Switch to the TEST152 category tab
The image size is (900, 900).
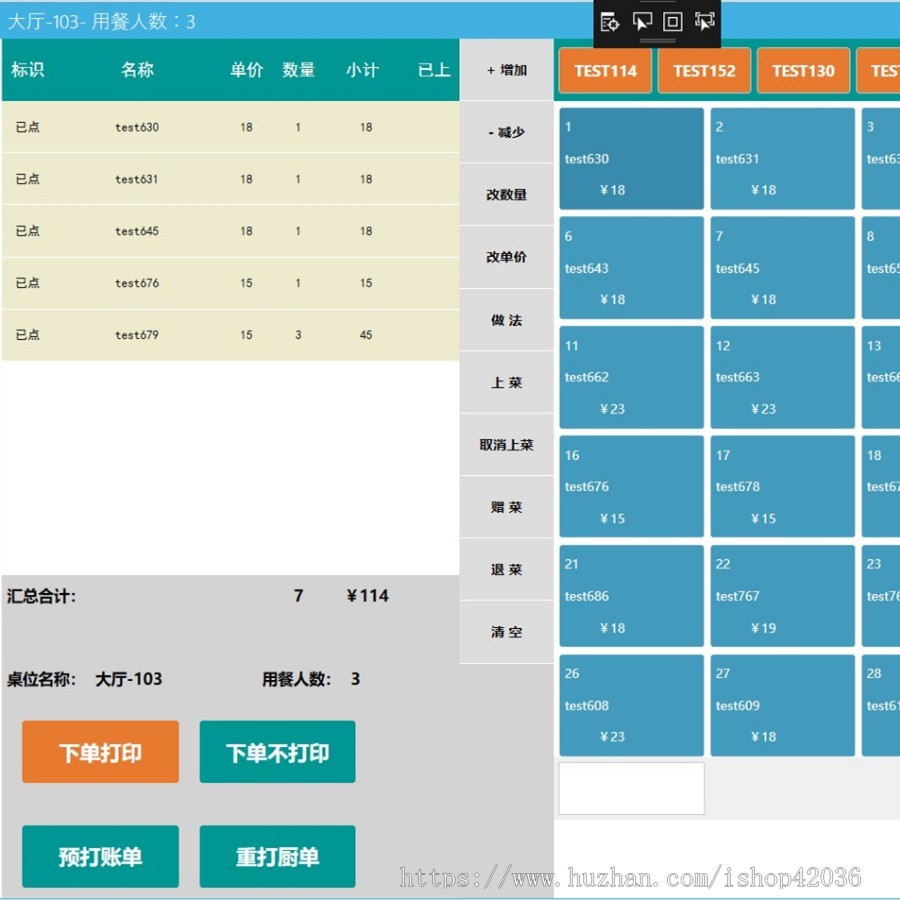click(704, 71)
